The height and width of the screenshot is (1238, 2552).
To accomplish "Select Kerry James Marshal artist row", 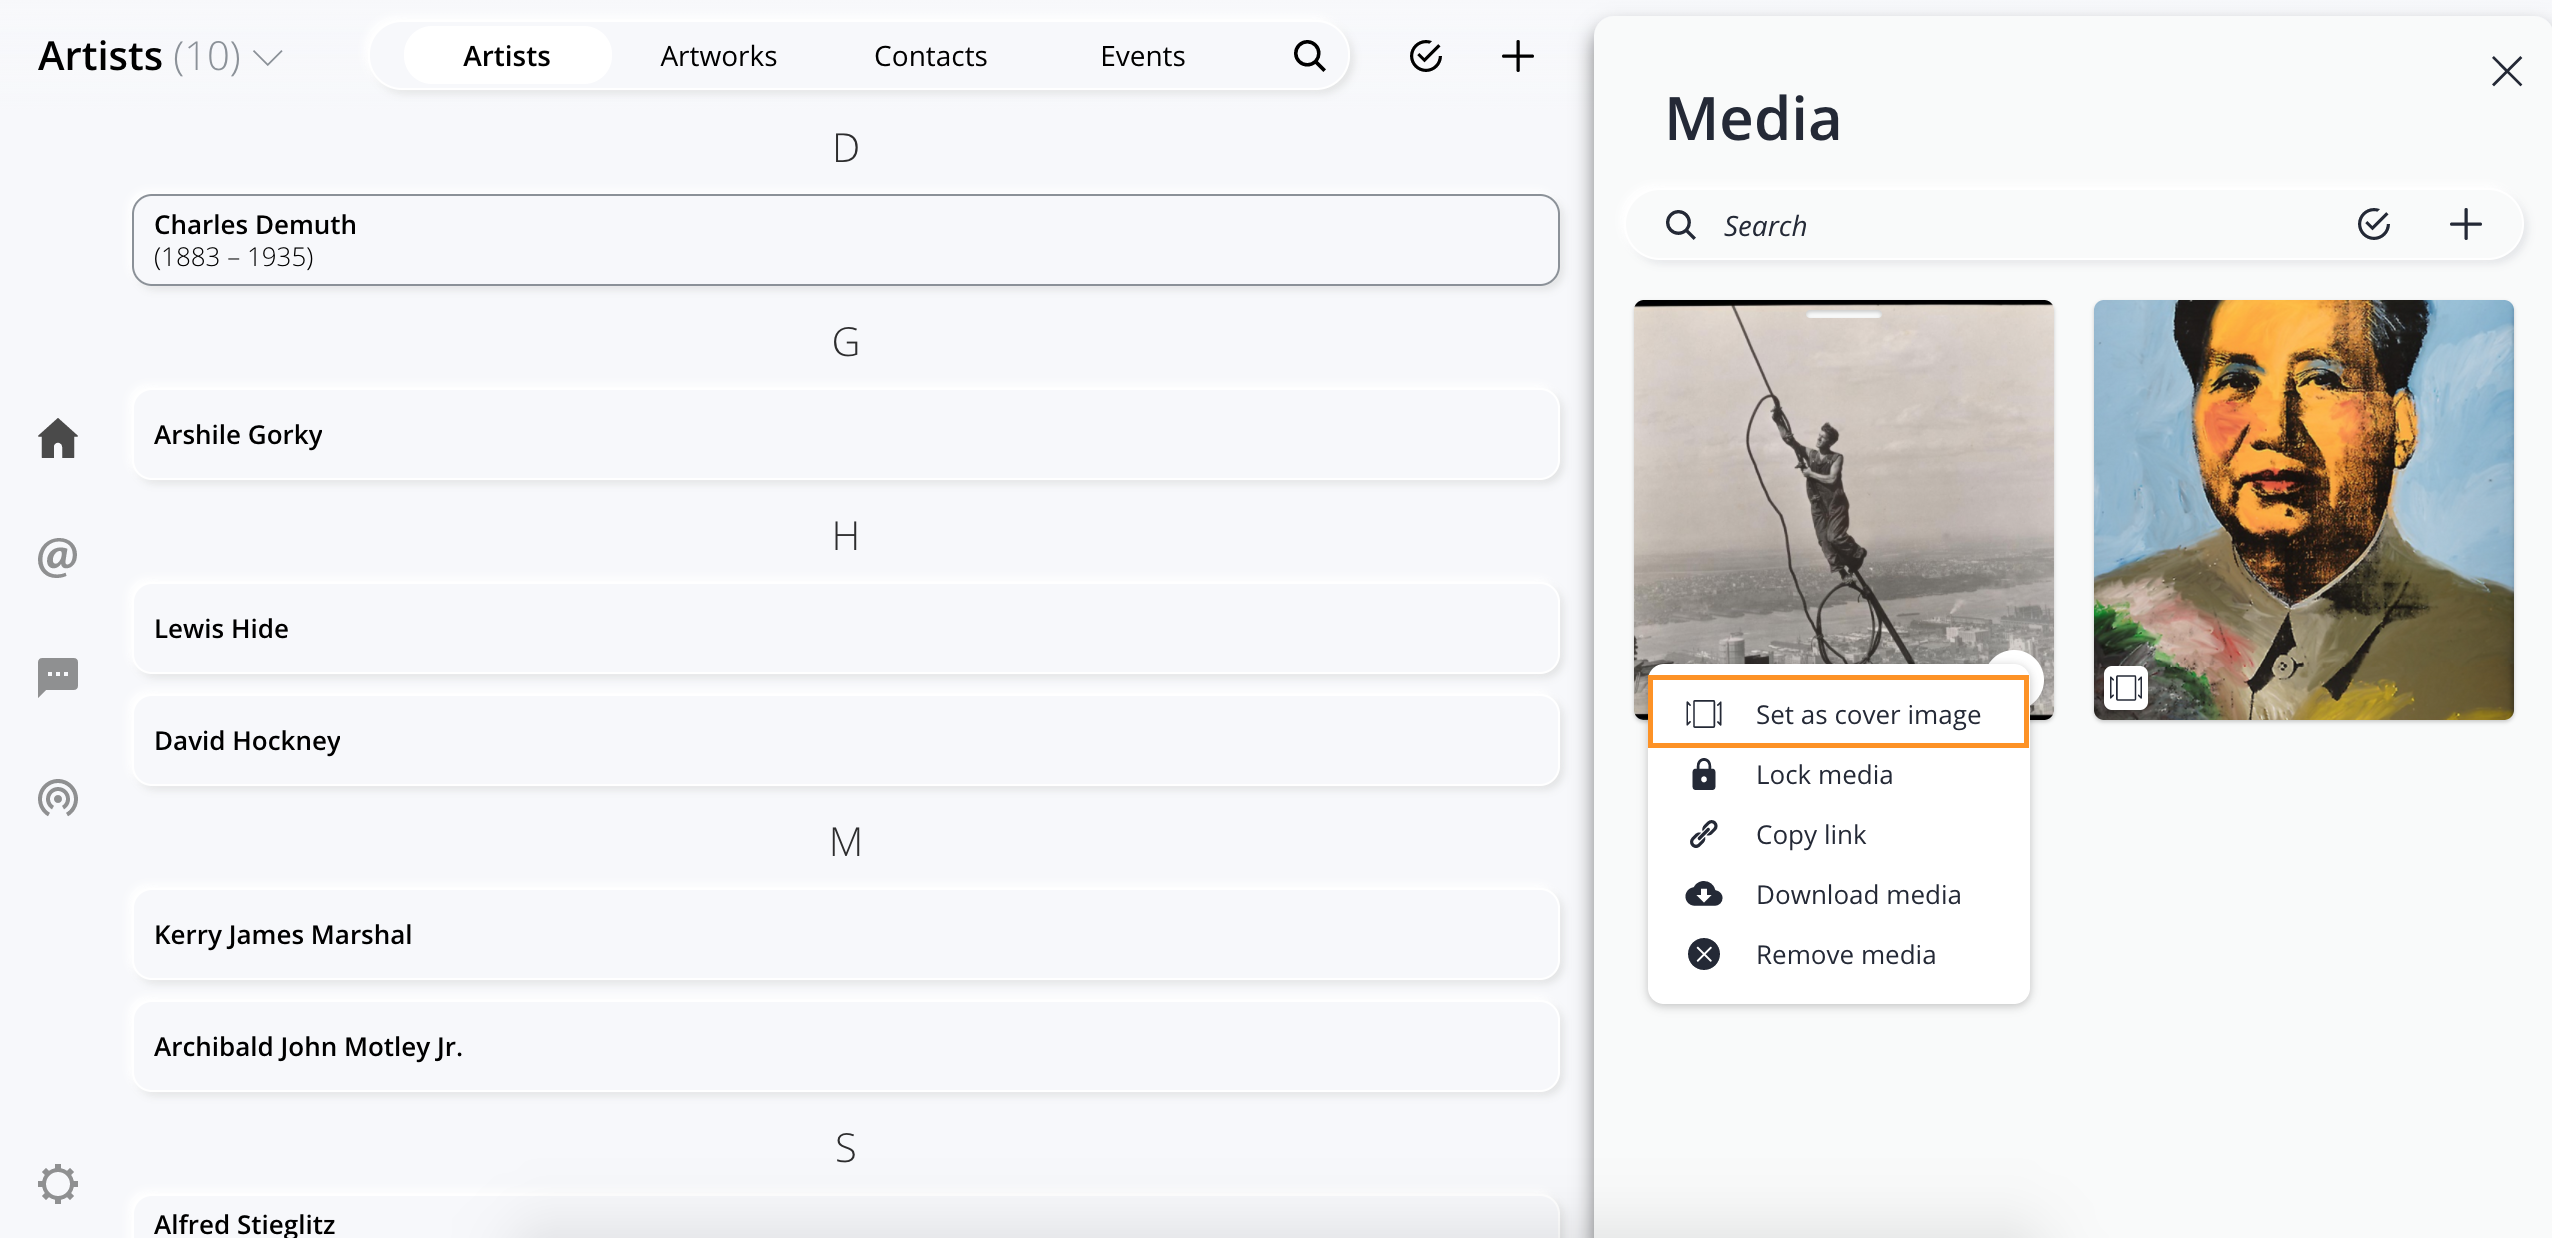I will [845, 935].
